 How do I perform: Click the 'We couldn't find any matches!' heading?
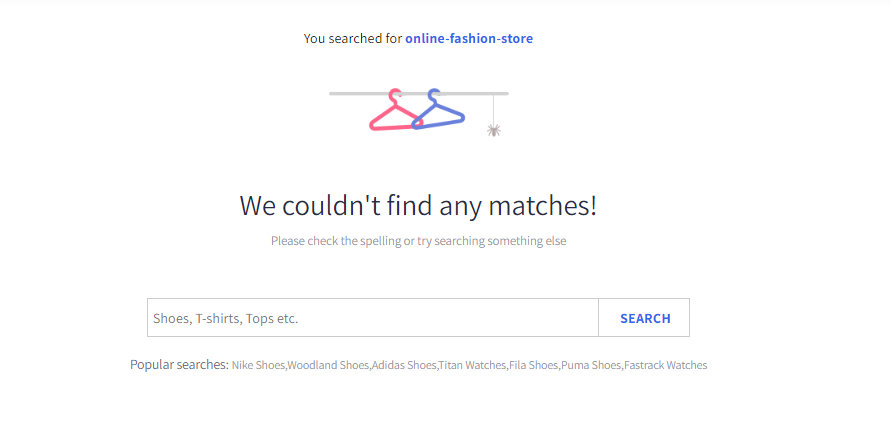[418, 206]
